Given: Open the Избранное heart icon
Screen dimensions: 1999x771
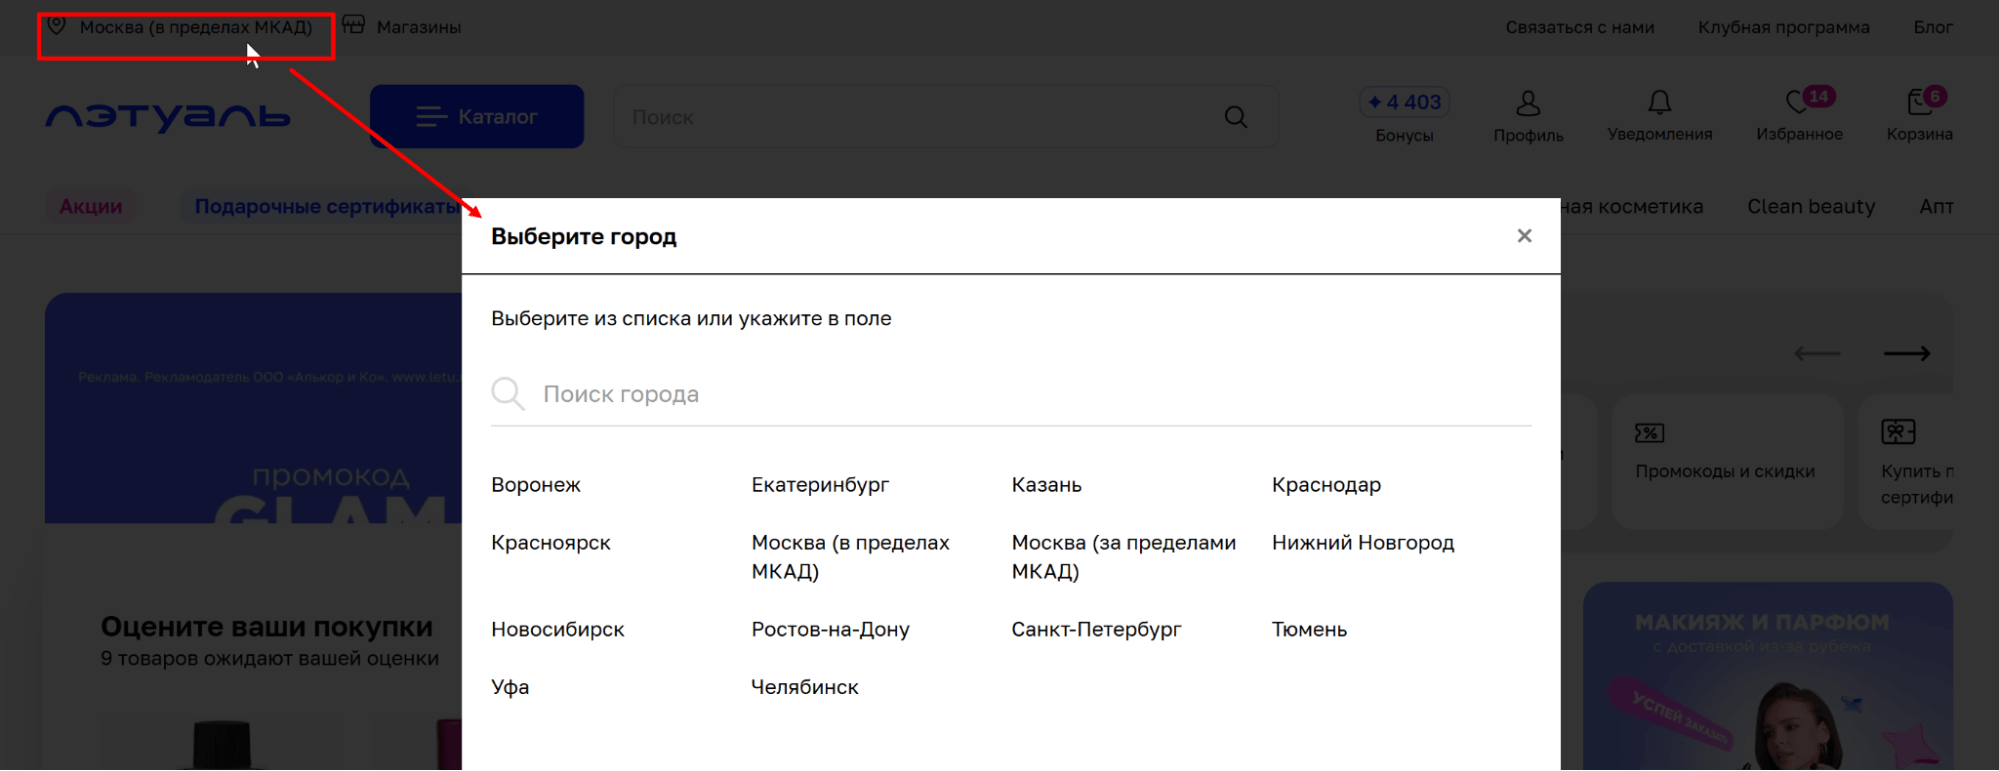Looking at the screenshot, I should tap(1798, 102).
